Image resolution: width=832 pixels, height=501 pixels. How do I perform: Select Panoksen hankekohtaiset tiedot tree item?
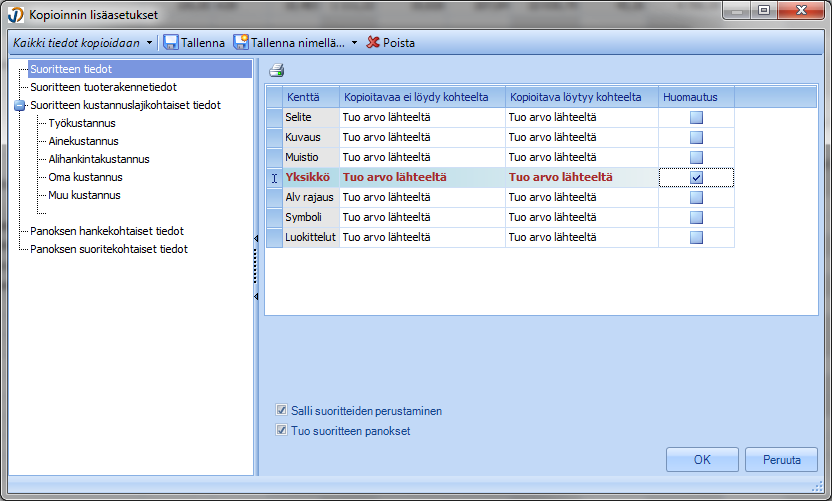coord(107,231)
